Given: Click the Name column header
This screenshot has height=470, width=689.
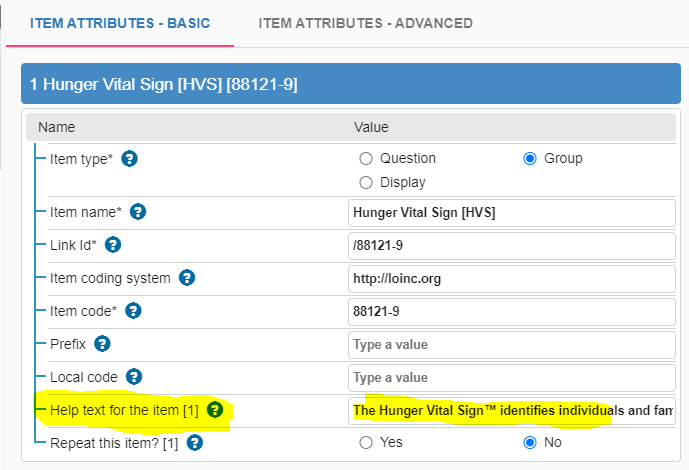Looking at the screenshot, I should tap(56, 127).
